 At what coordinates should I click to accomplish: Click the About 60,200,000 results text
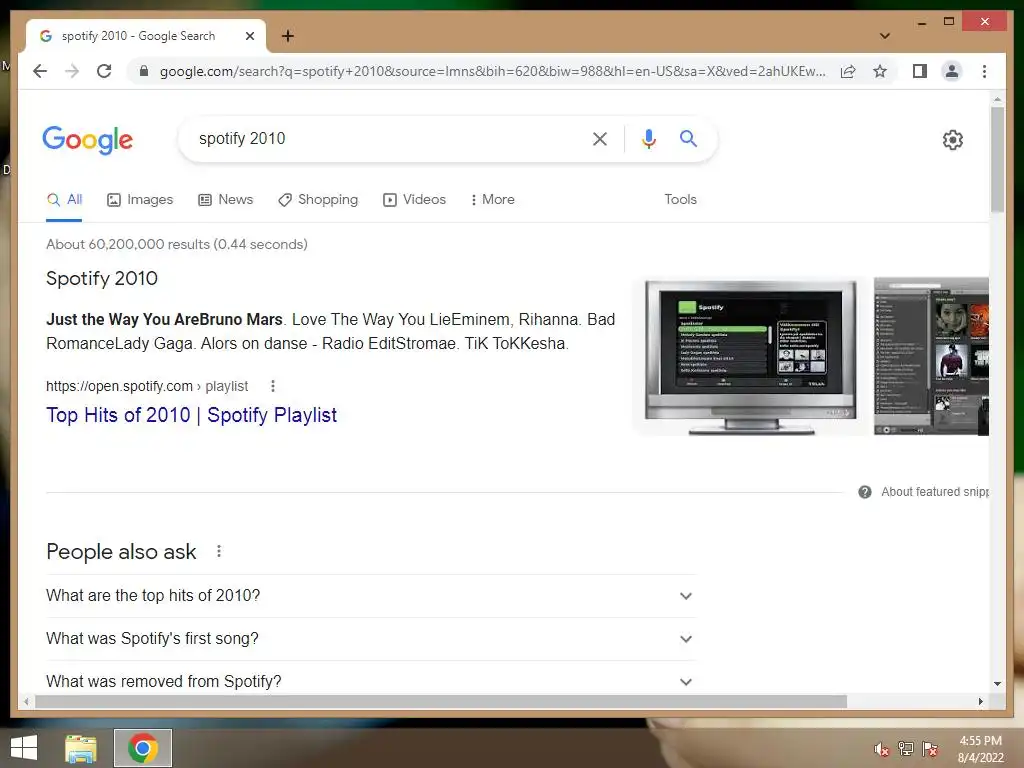(176, 244)
